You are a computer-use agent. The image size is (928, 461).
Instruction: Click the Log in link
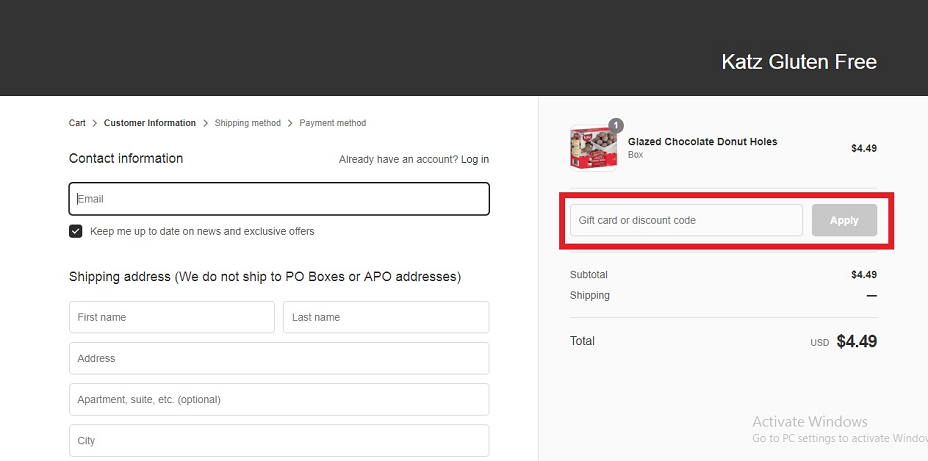(475, 159)
